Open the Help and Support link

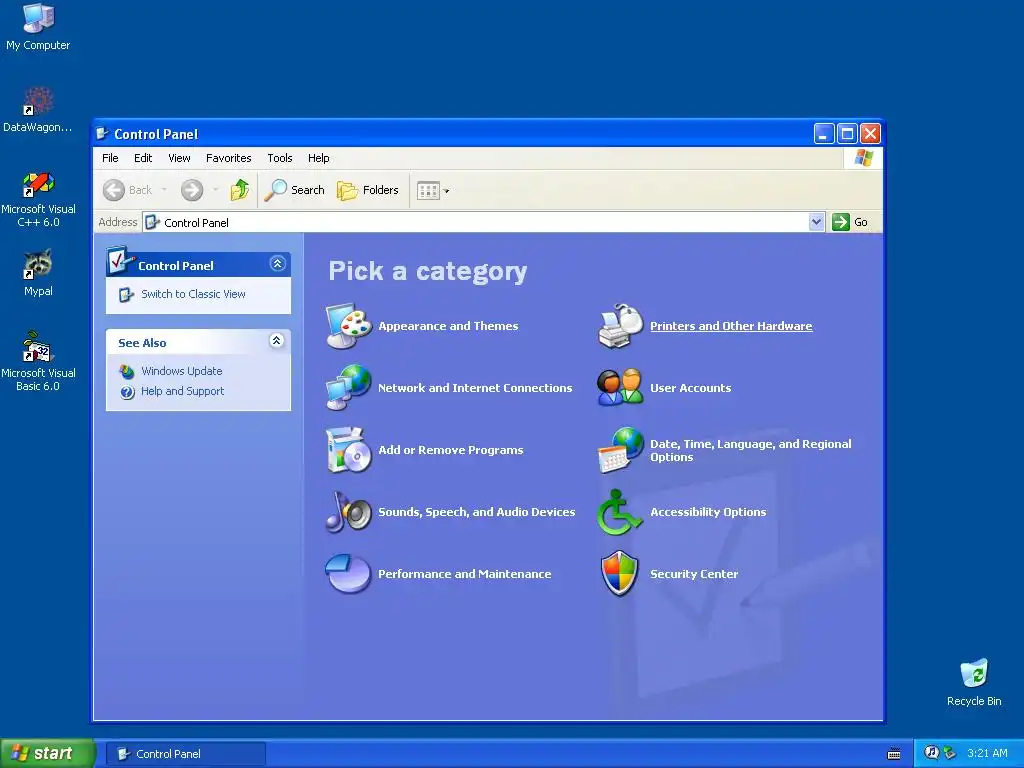(182, 391)
